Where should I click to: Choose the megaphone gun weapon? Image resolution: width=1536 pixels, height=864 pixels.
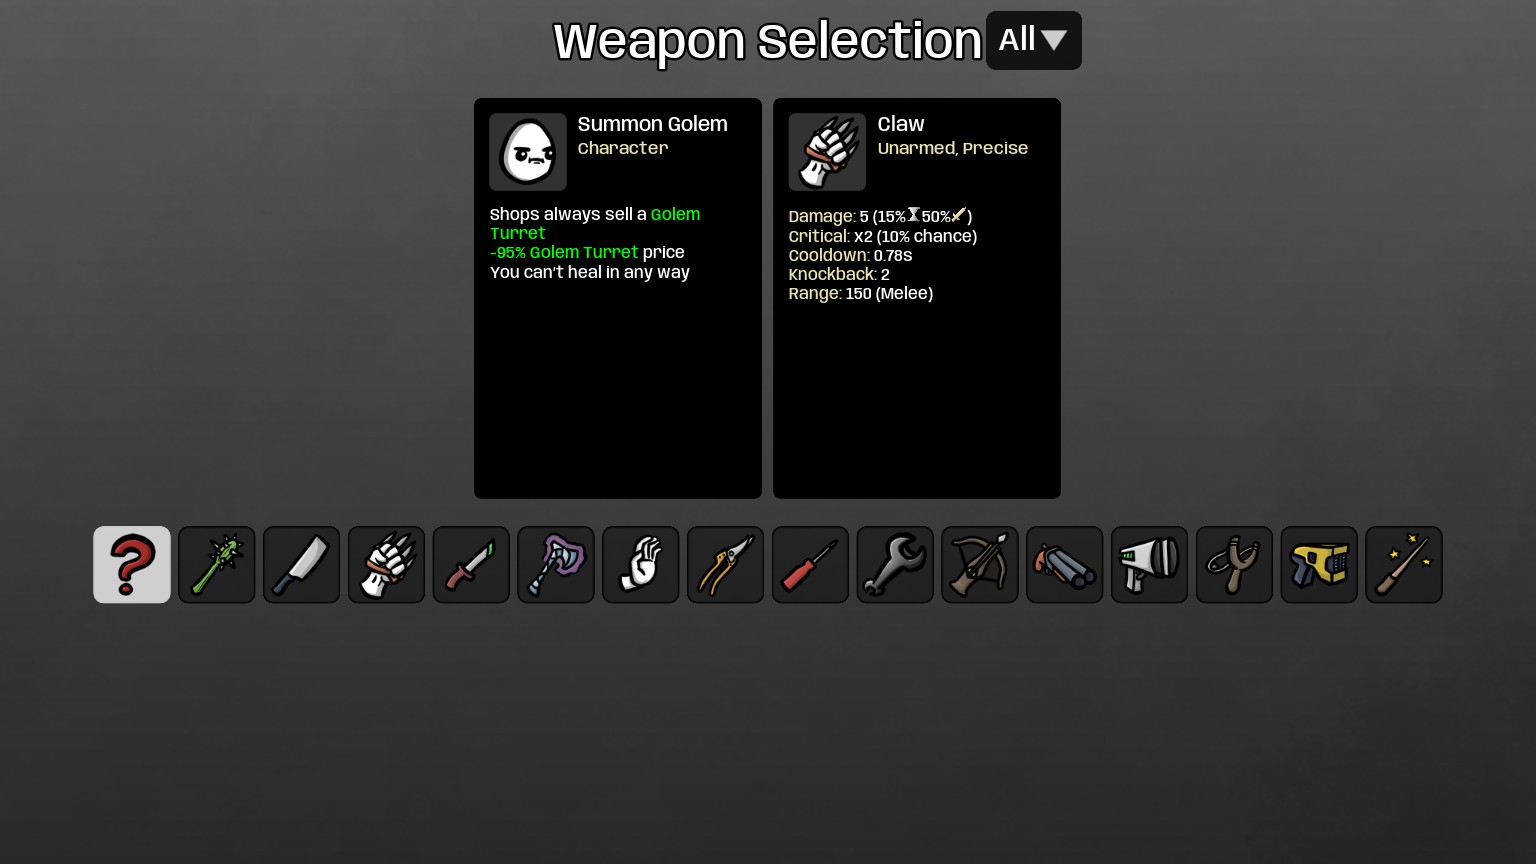pyautogui.click(x=1150, y=565)
